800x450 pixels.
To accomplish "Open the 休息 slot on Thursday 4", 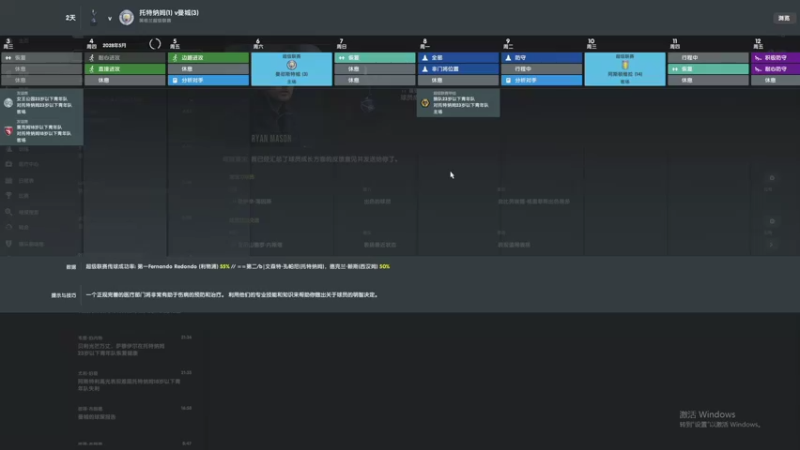I will coord(125,80).
